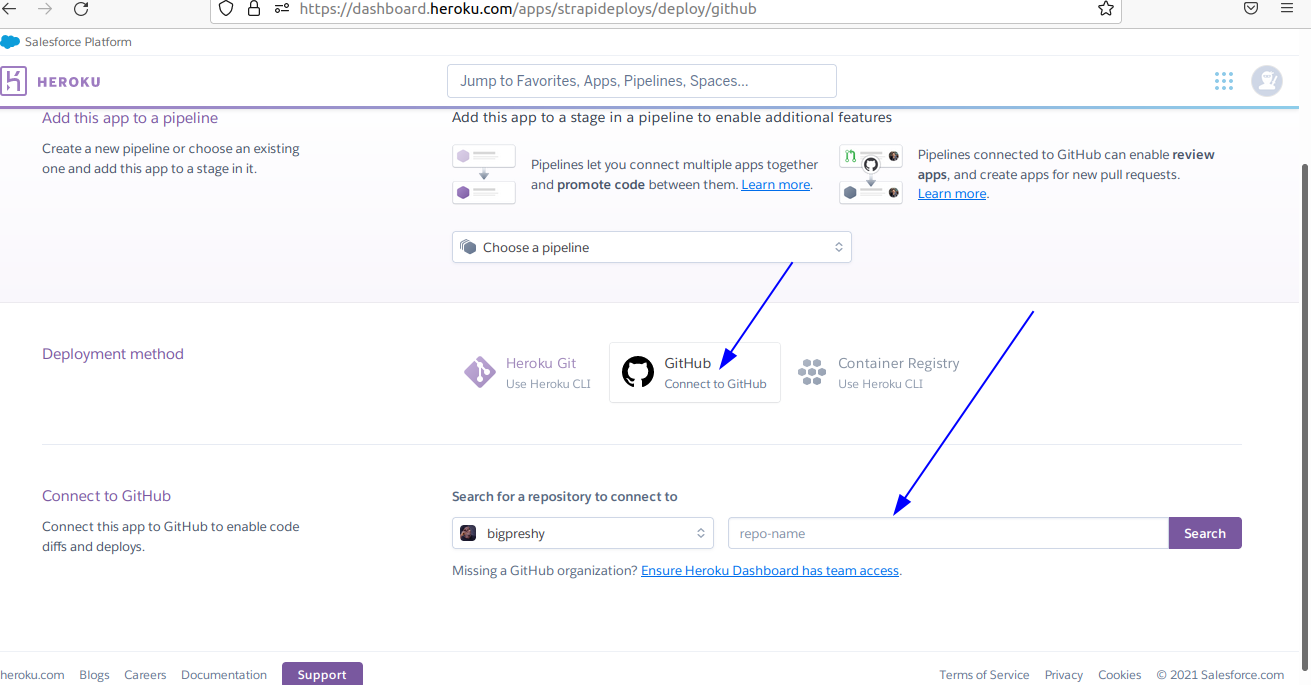1311x685 pixels.
Task: Click Add this app to a pipeline heading
Action: coord(130,118)
